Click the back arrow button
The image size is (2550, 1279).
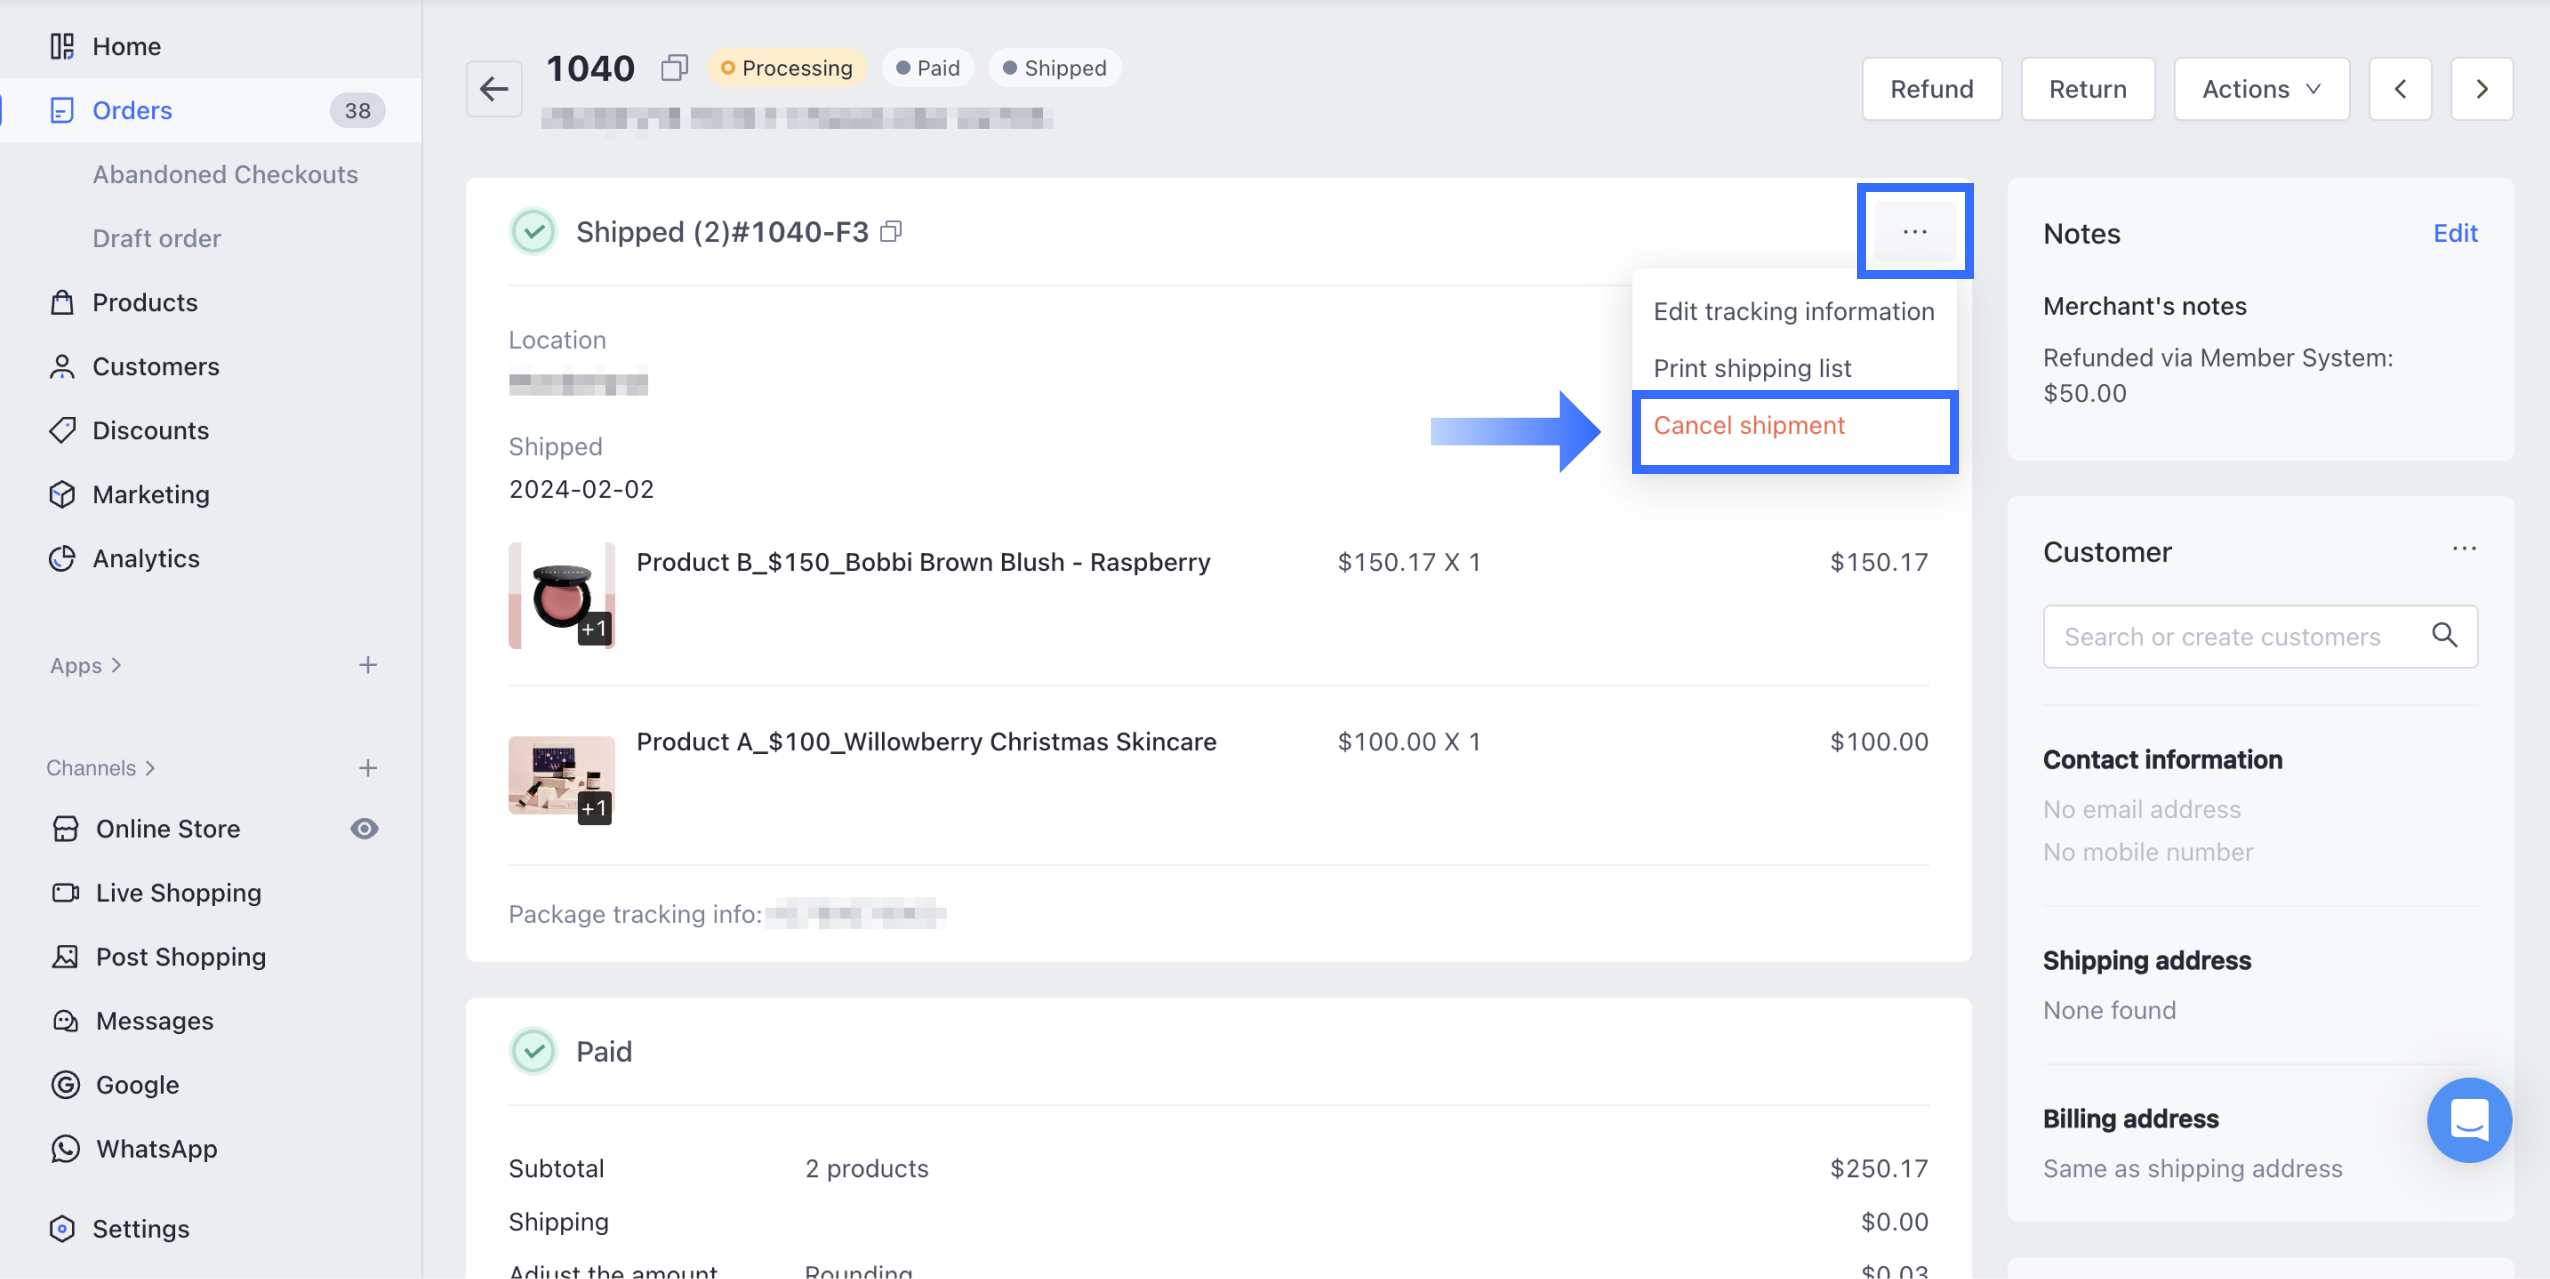tap(494, 89)
